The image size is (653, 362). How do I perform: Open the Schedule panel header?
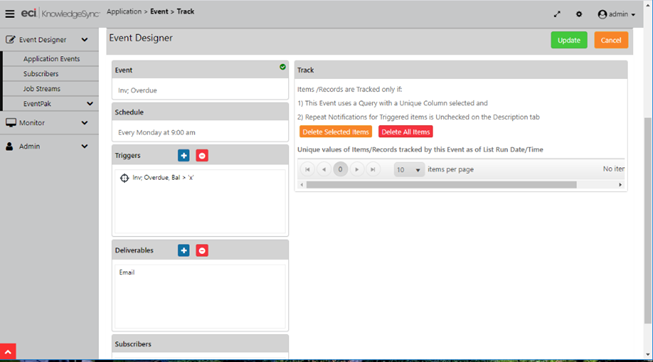200,112
